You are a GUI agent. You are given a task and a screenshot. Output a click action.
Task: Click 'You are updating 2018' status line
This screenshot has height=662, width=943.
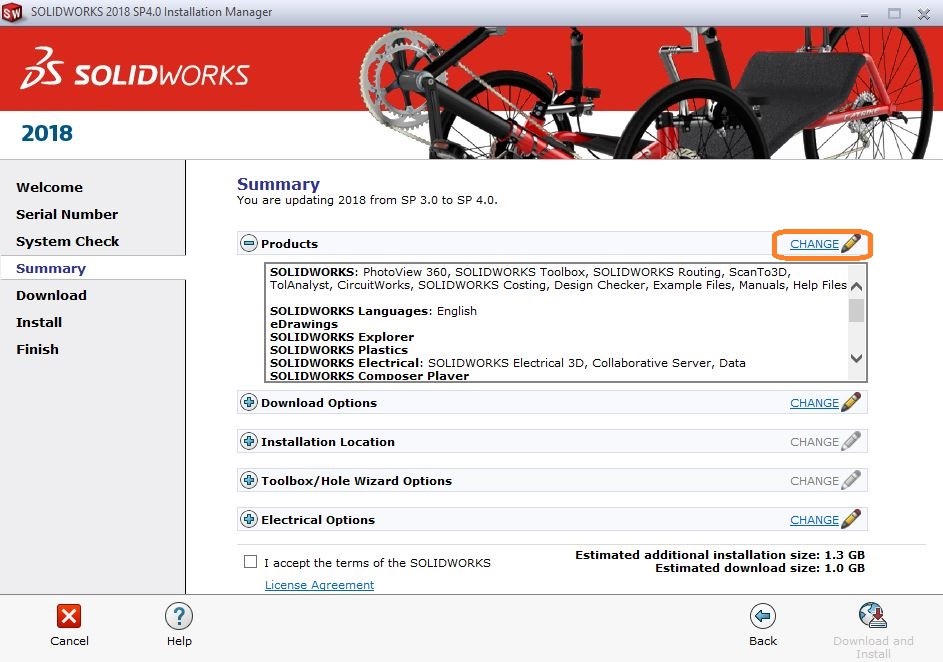point(367,200)
